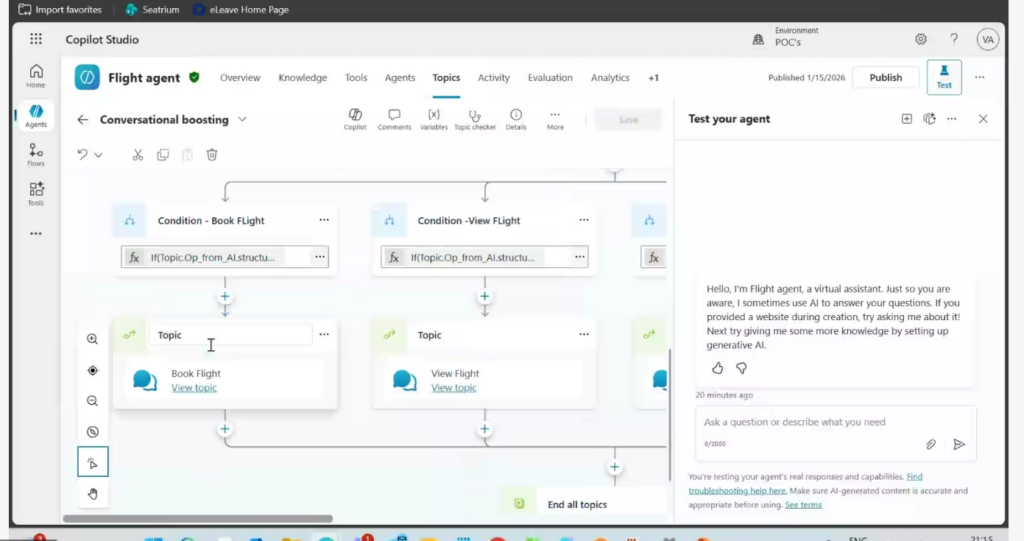Select the hand pan tool
The height and width of the screenshot is (541, 1024).
pyautogui.click(x=93, y=493)
